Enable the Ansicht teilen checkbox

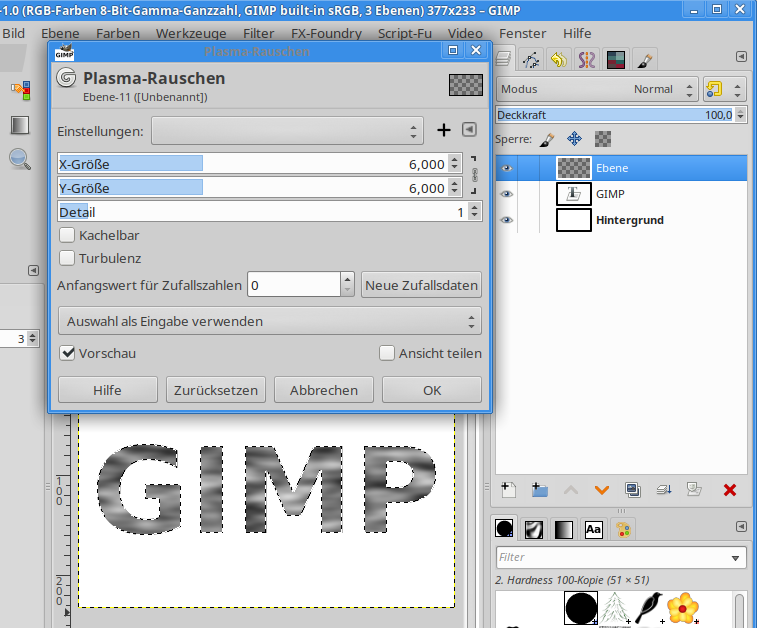(x=387, y=353)
